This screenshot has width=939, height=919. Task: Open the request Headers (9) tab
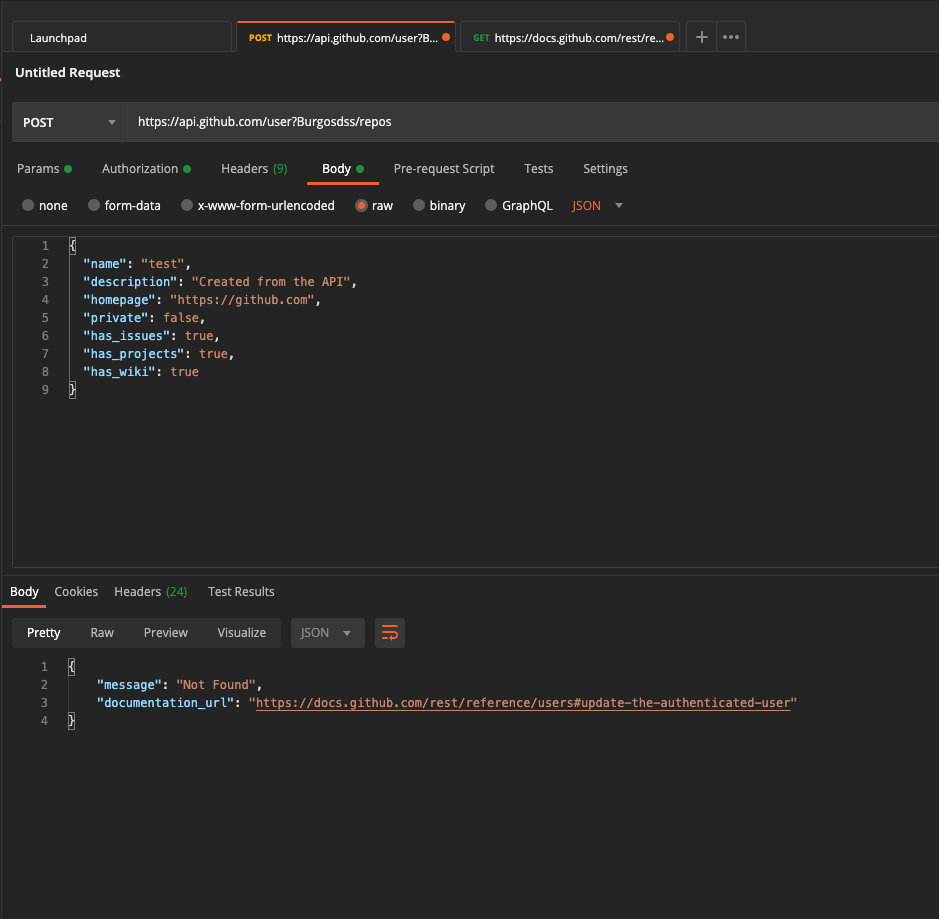pyautogui.click(x=255, y=169)
